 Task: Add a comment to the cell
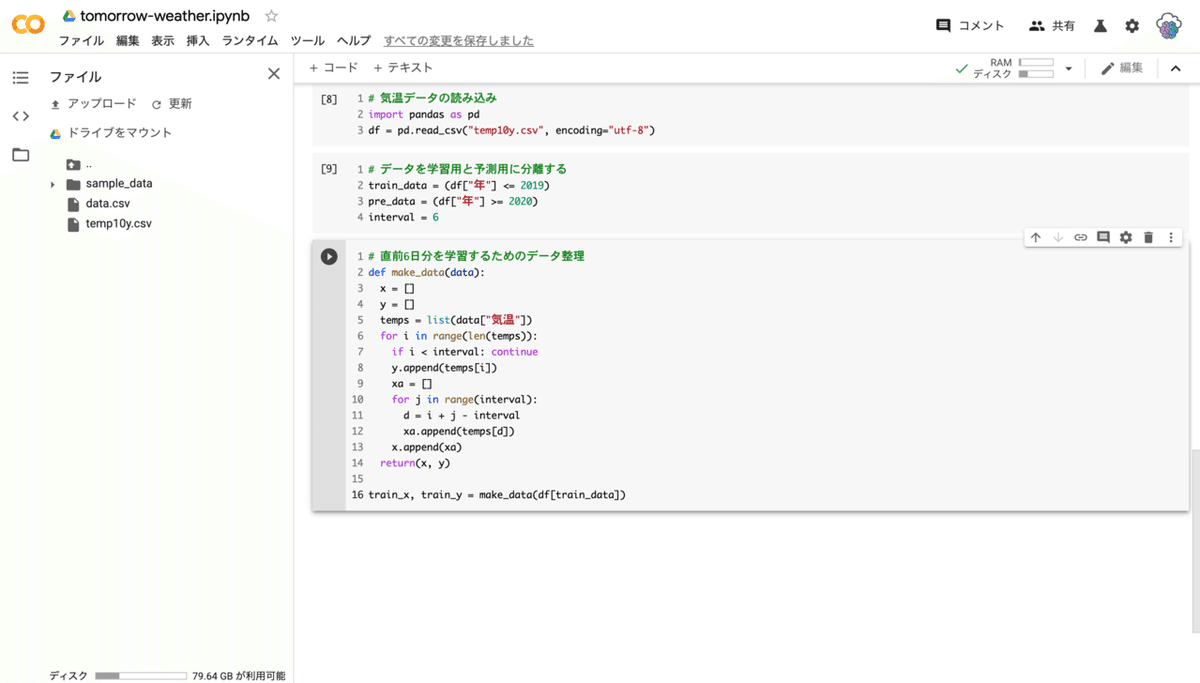pos(1103,237)
